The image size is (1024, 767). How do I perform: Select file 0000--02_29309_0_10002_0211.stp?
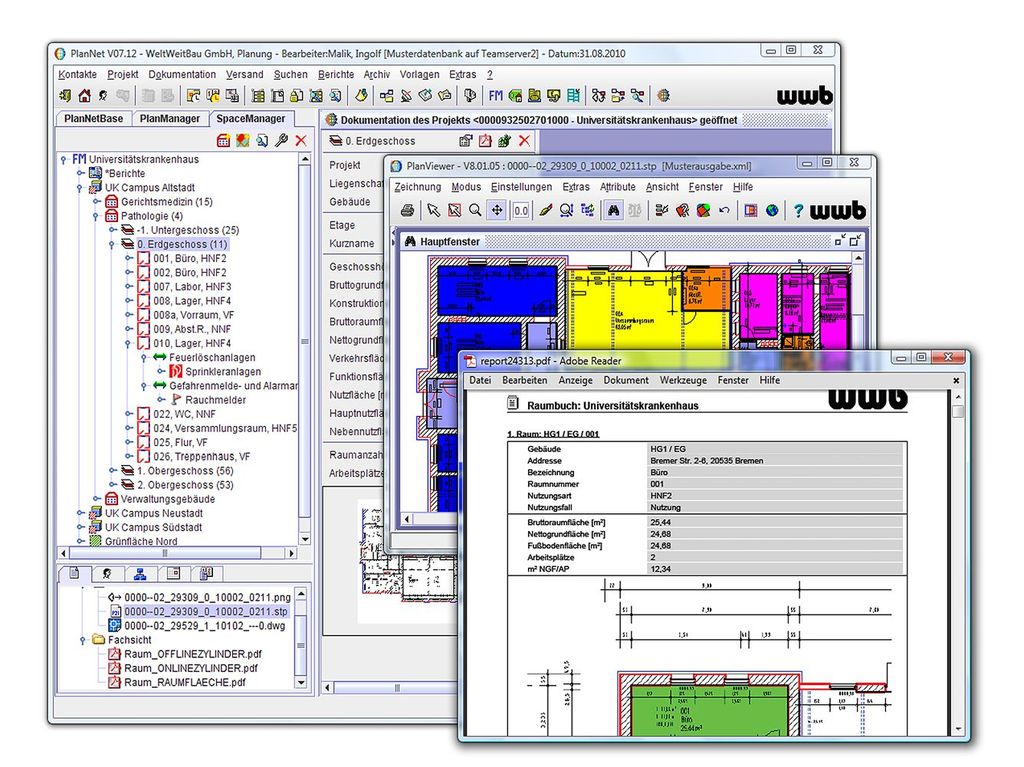[206, 612]
